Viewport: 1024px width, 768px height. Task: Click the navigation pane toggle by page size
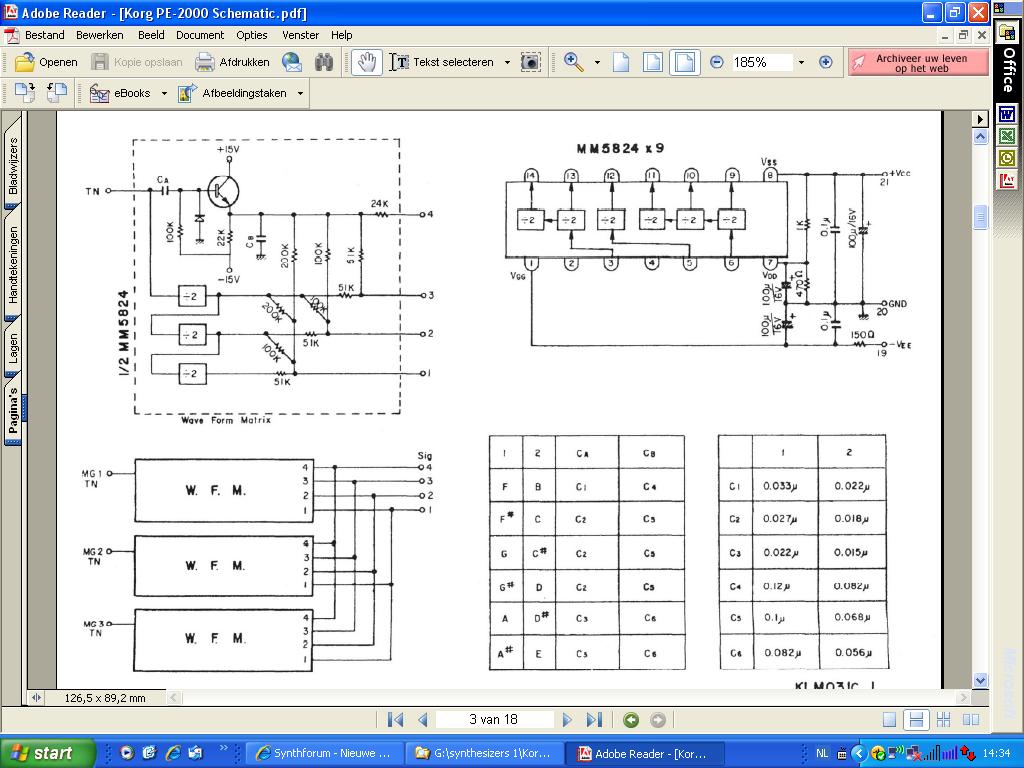(37, 697)
